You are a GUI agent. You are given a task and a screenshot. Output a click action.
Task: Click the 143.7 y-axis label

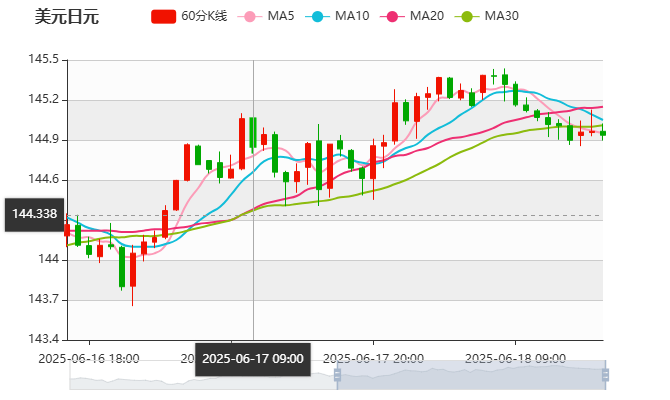point(43,299)
